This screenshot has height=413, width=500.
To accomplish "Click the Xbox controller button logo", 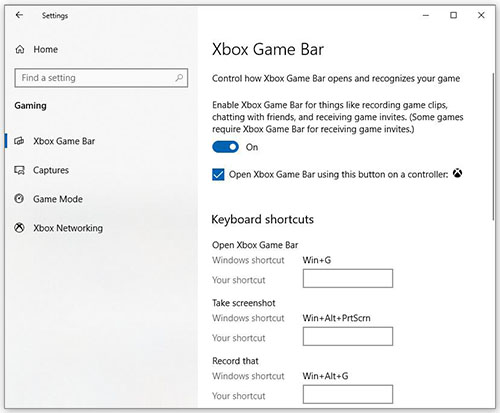I will [x=457, y=173].
